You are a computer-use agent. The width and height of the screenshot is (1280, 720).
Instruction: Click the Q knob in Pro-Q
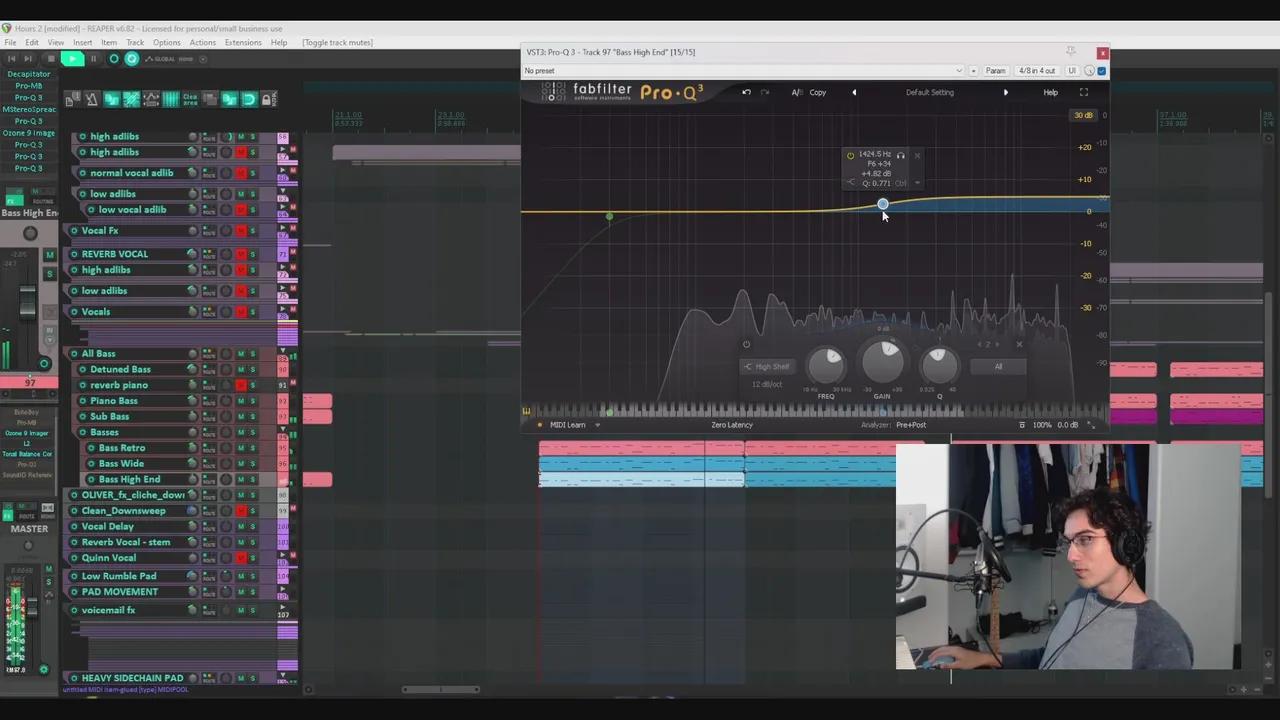coord(939,364)
